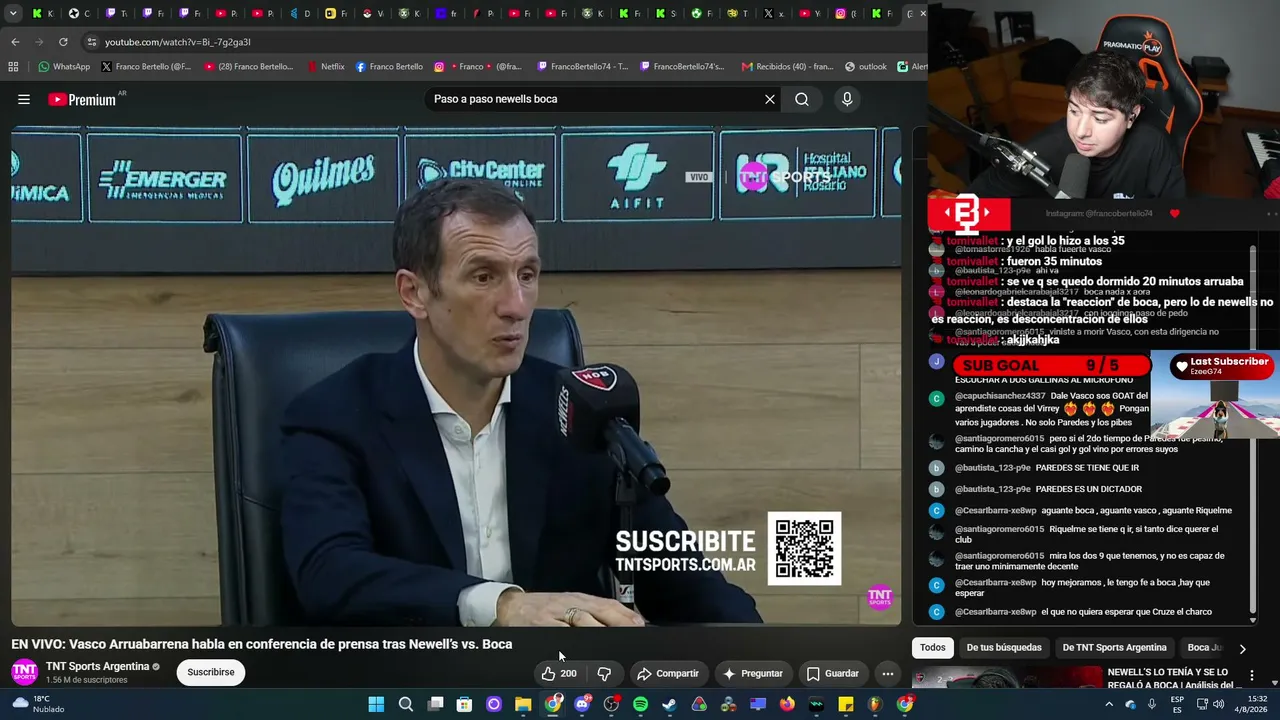Click the chat message 'PAREDES ES UN DICTADOR'
The width and height of the screenshot is (1280, 720).
(1087, 489)
